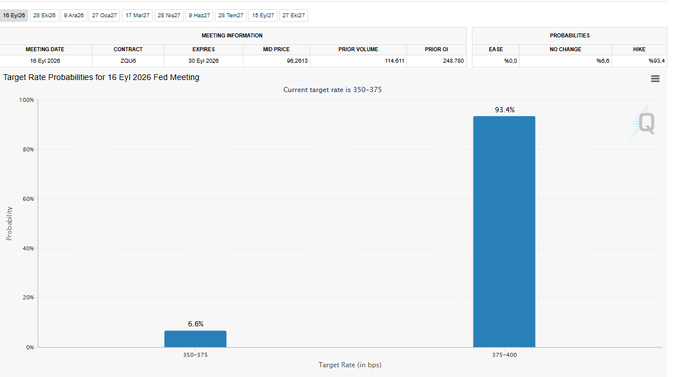Viewport: 680px width, 377px height.
Task: Select the 17 Mar27 meeting tab
Action: click(137, 16)
